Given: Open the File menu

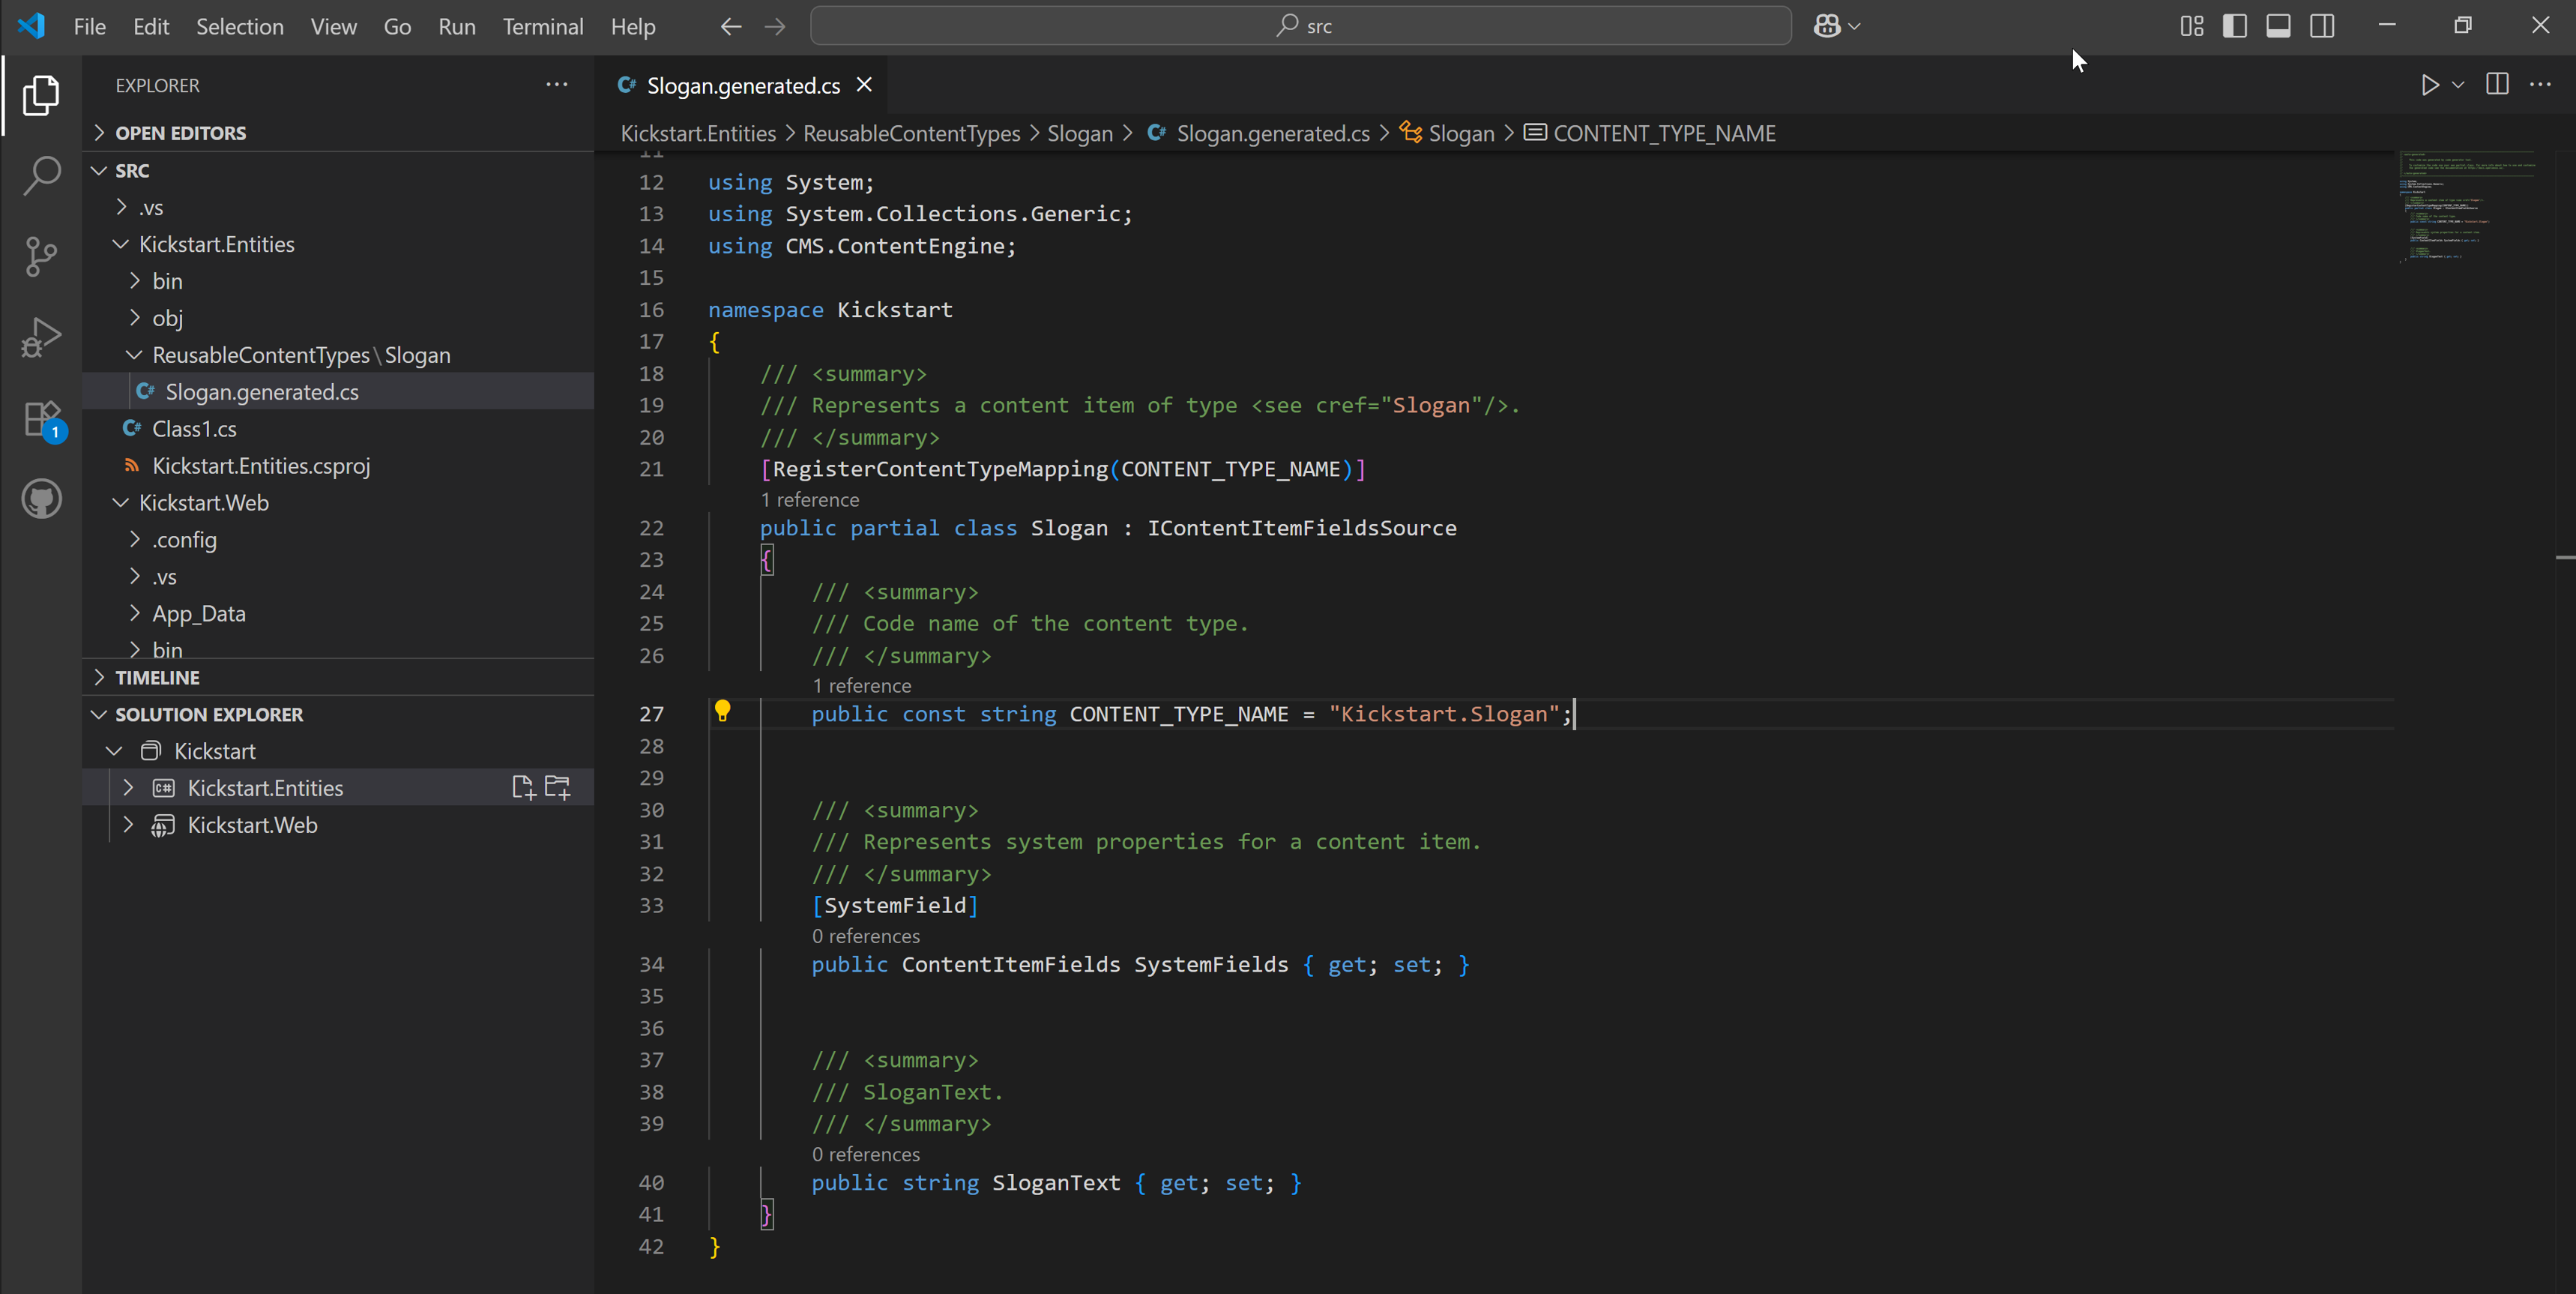Looking at the screenshot, I should (89, 27).
